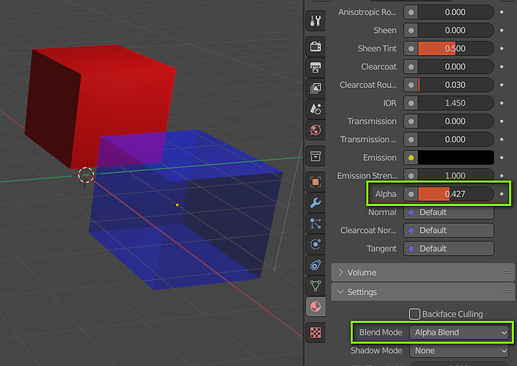Open the Physics properties tab
Screen dimensions: 517x366
tap(315, 244)
